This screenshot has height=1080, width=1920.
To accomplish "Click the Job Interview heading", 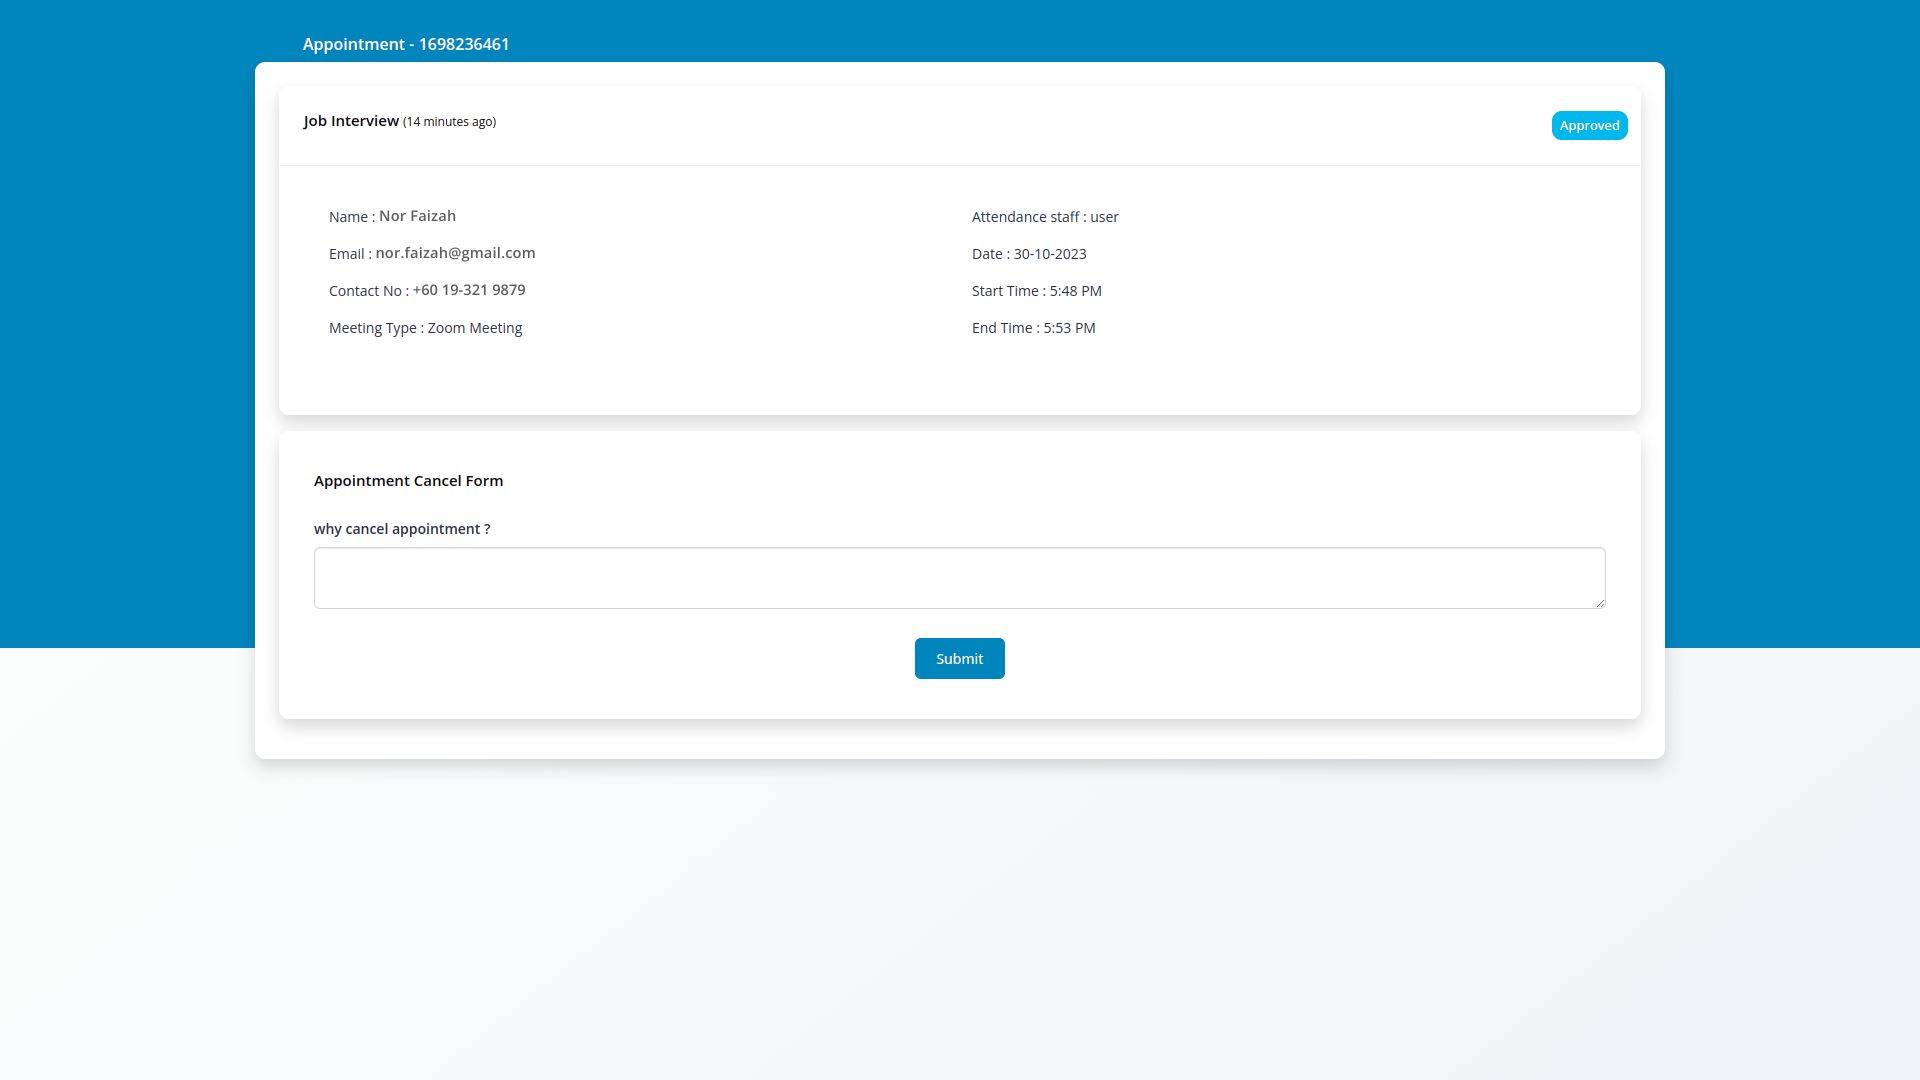I will tap(351, 121).
